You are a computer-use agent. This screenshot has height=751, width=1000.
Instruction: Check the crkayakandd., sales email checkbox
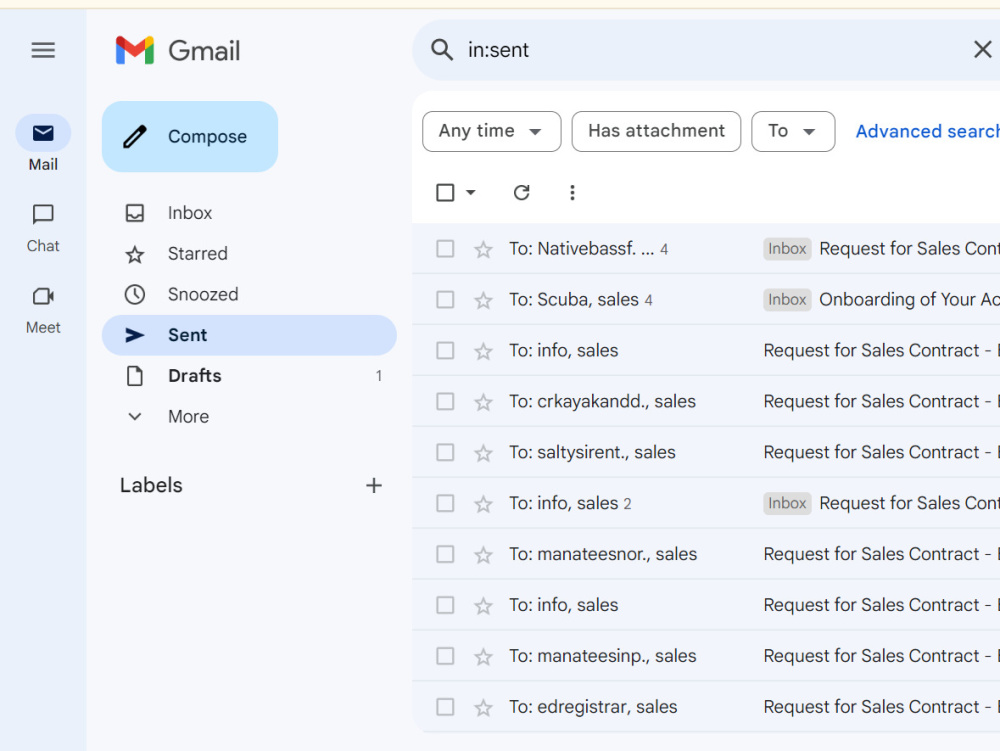pos(445,402)
